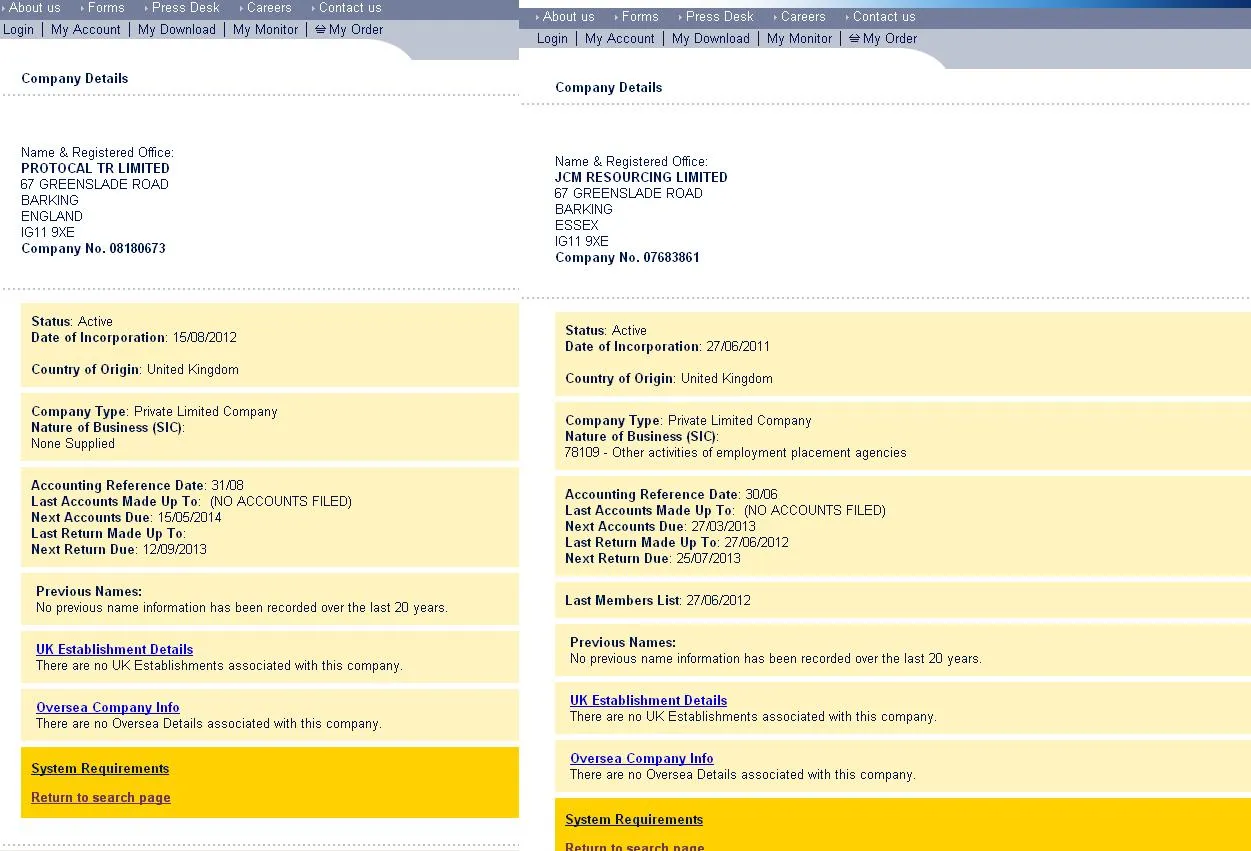Click incorporation date 27/06/2011
Image resolution: width=1251 pixels, height=851 pixels.
point(738,347)
